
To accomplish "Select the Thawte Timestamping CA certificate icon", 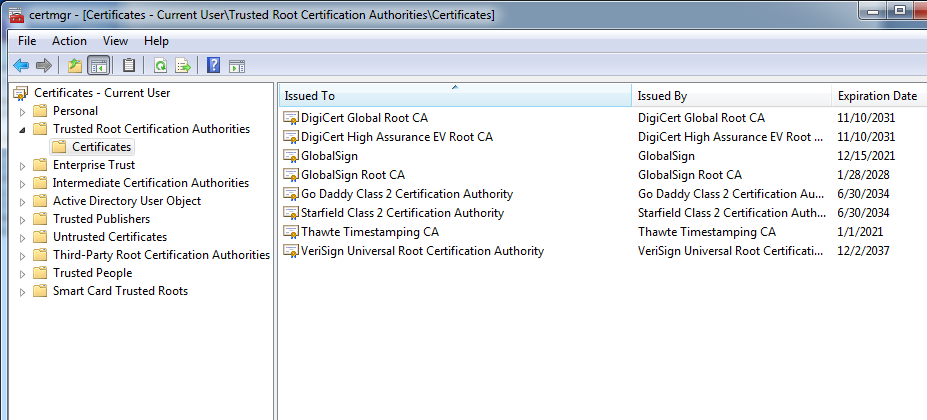I will (291, 232).
